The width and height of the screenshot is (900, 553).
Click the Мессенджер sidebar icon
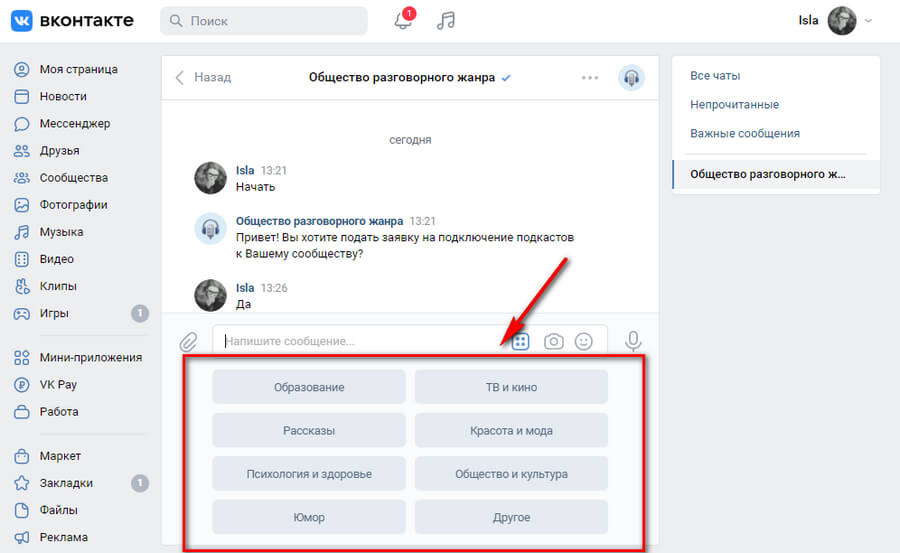point(21,123)
